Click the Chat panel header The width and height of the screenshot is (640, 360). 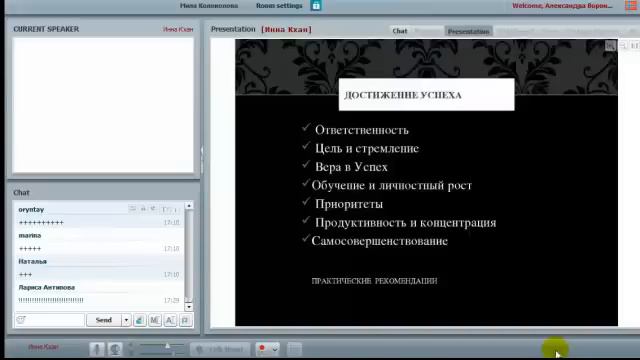coord(21,193)
